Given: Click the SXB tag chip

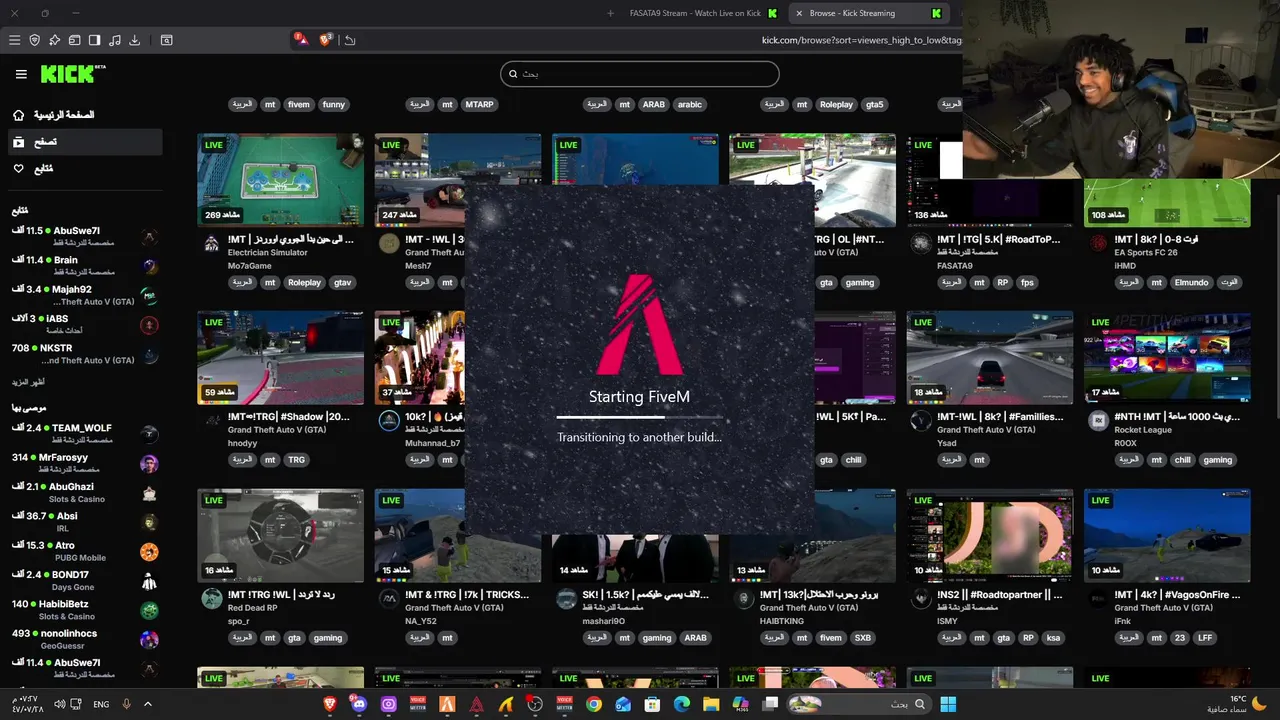Looking at the screenshot, I should point(862,638).
